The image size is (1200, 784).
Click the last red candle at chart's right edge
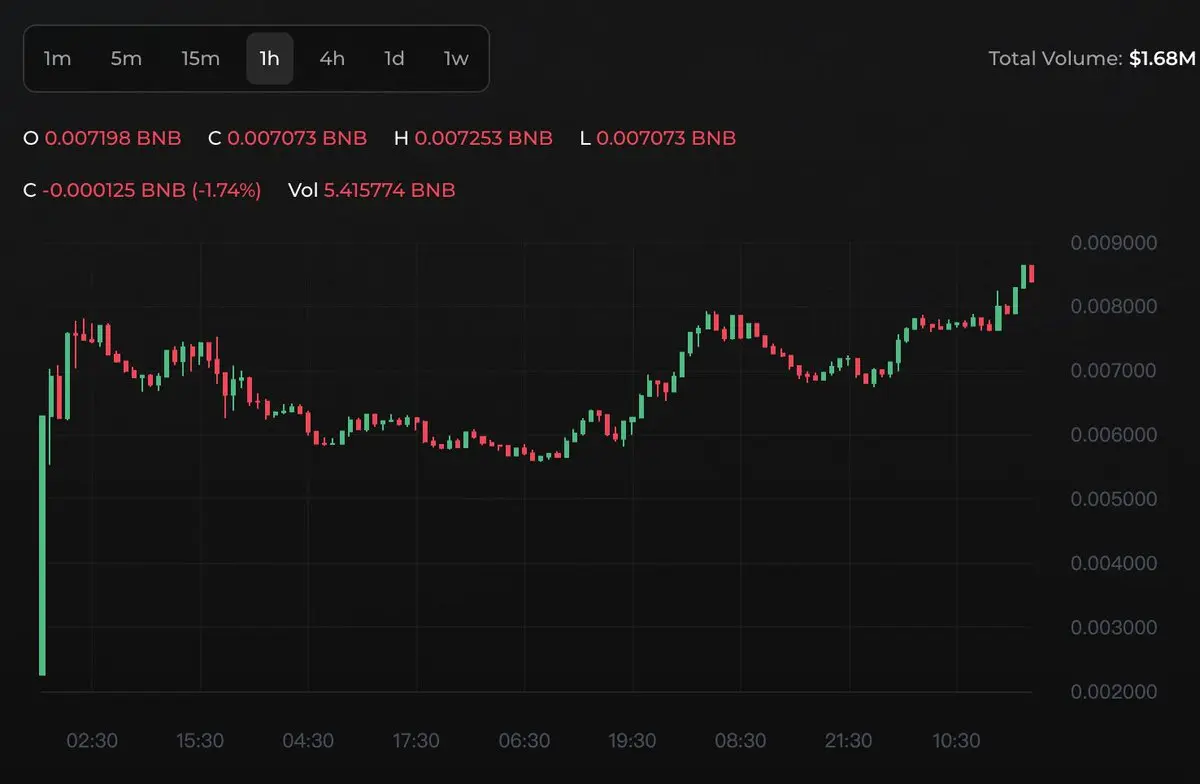point(1031,273)
